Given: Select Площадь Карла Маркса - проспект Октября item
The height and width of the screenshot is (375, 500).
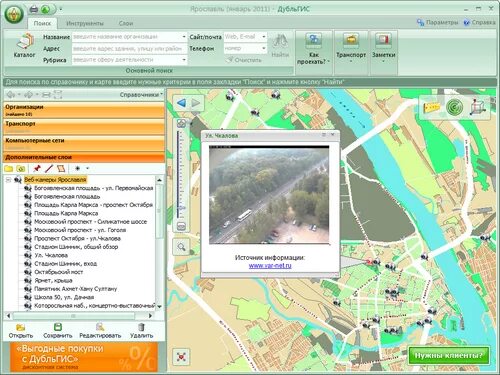Looking at the screenshot, I should [94, 205].
